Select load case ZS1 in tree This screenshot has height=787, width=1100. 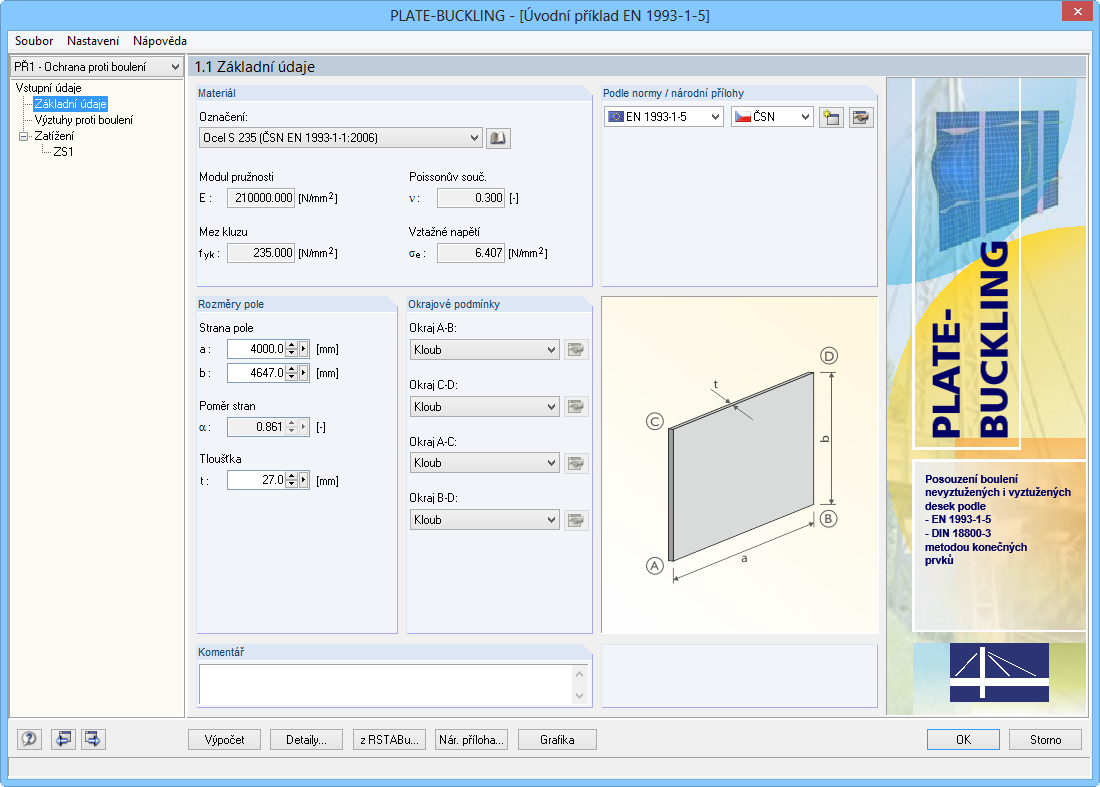[x=63, y=152]
